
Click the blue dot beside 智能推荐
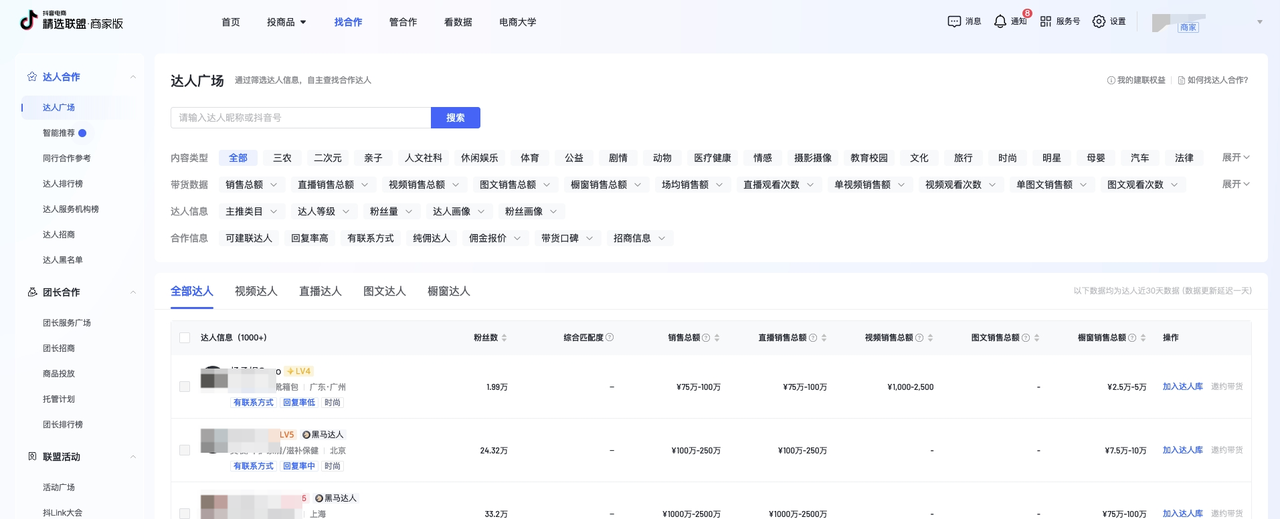click(82, 133)
